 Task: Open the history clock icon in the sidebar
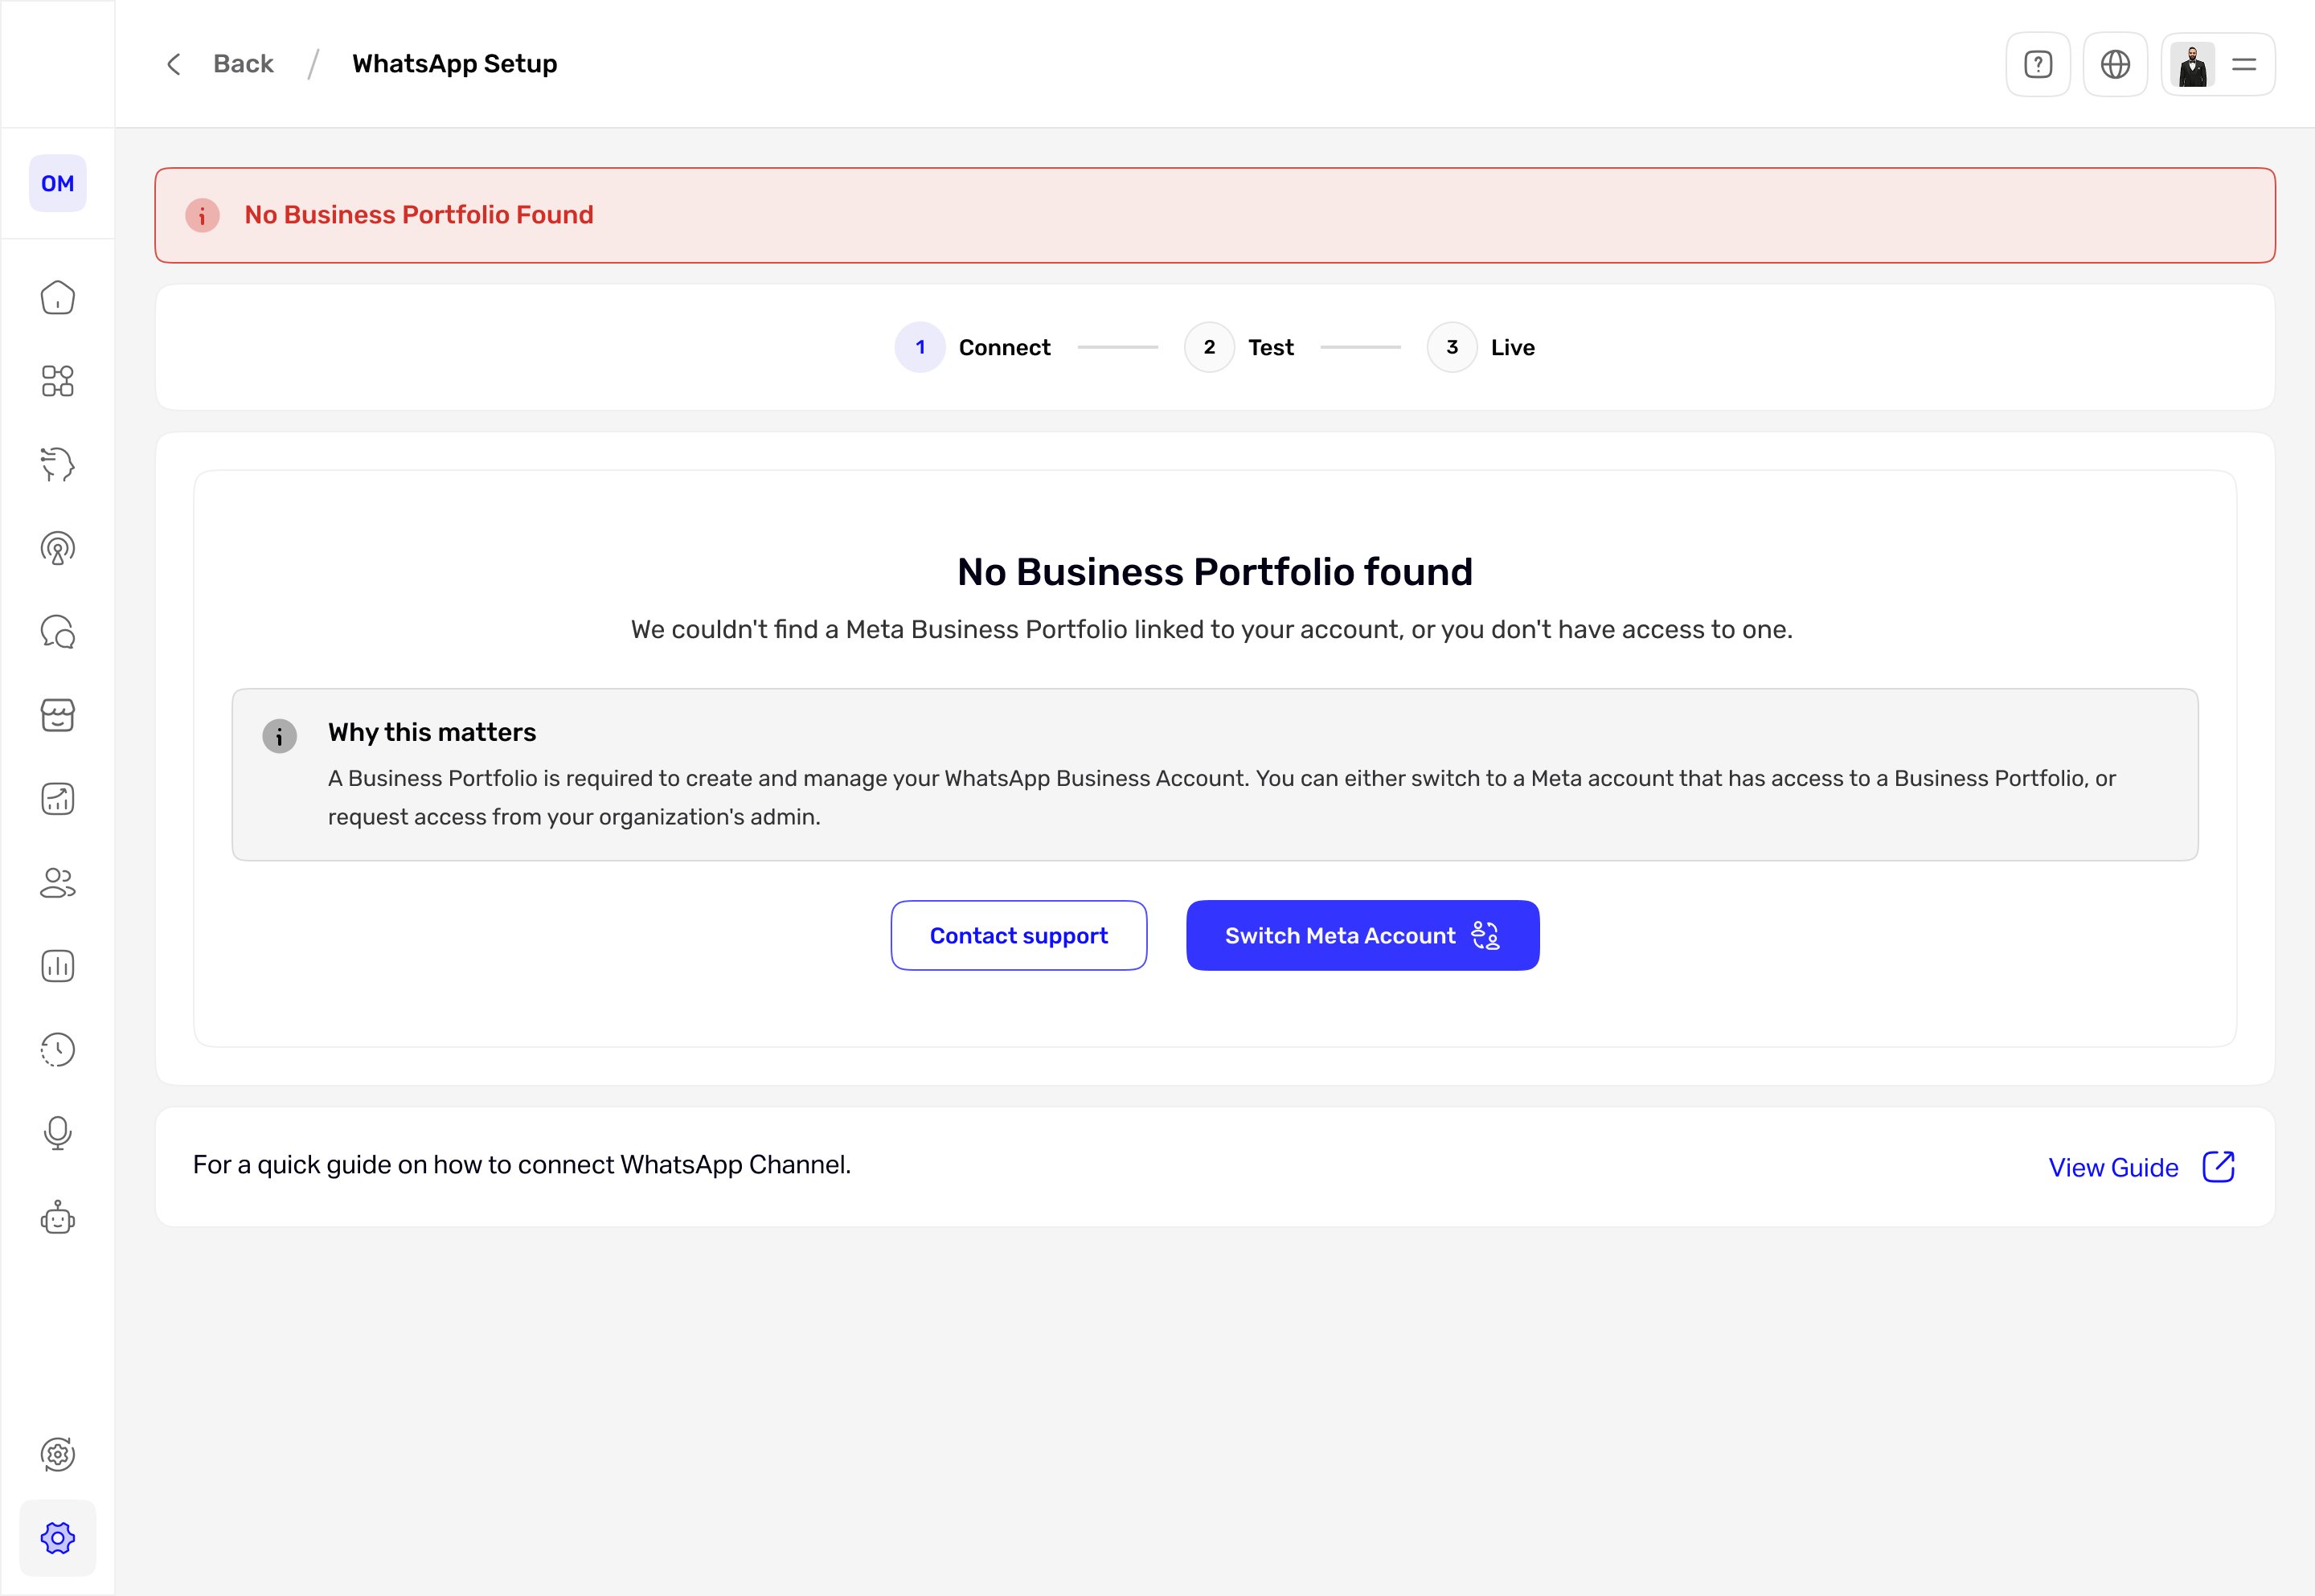(57, 1050)
